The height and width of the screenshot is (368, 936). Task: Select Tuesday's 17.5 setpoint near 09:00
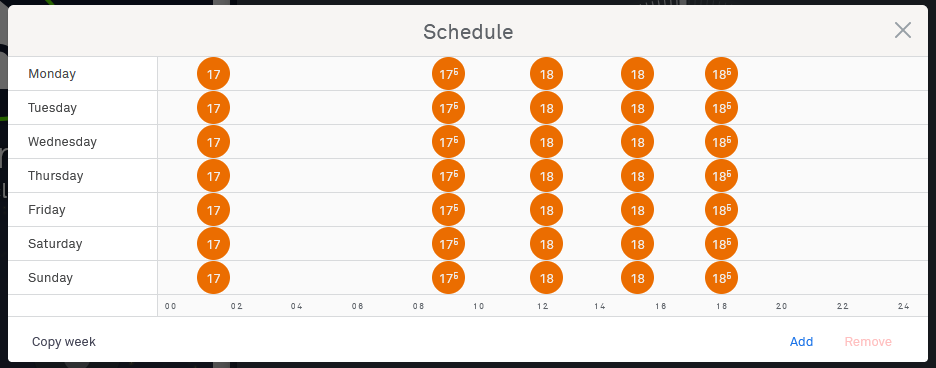(x=448, y=108)
